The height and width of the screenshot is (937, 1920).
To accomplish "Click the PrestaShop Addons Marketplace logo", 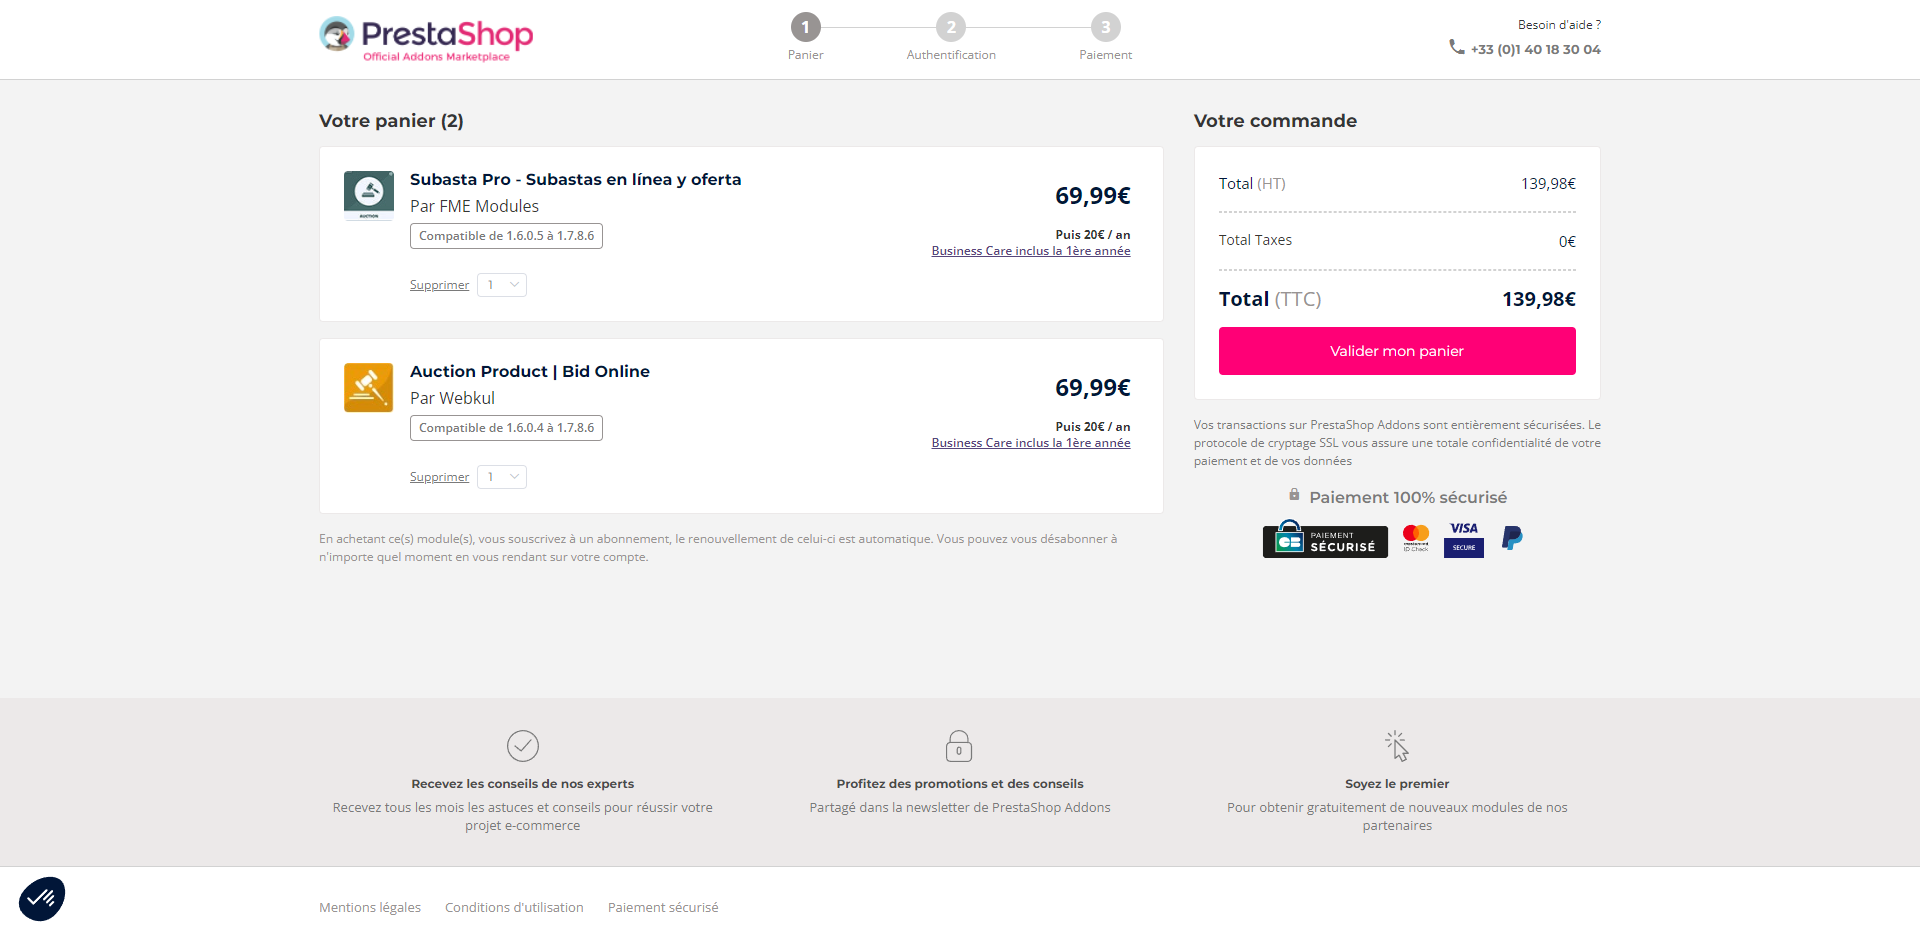I will pos(426,39).
